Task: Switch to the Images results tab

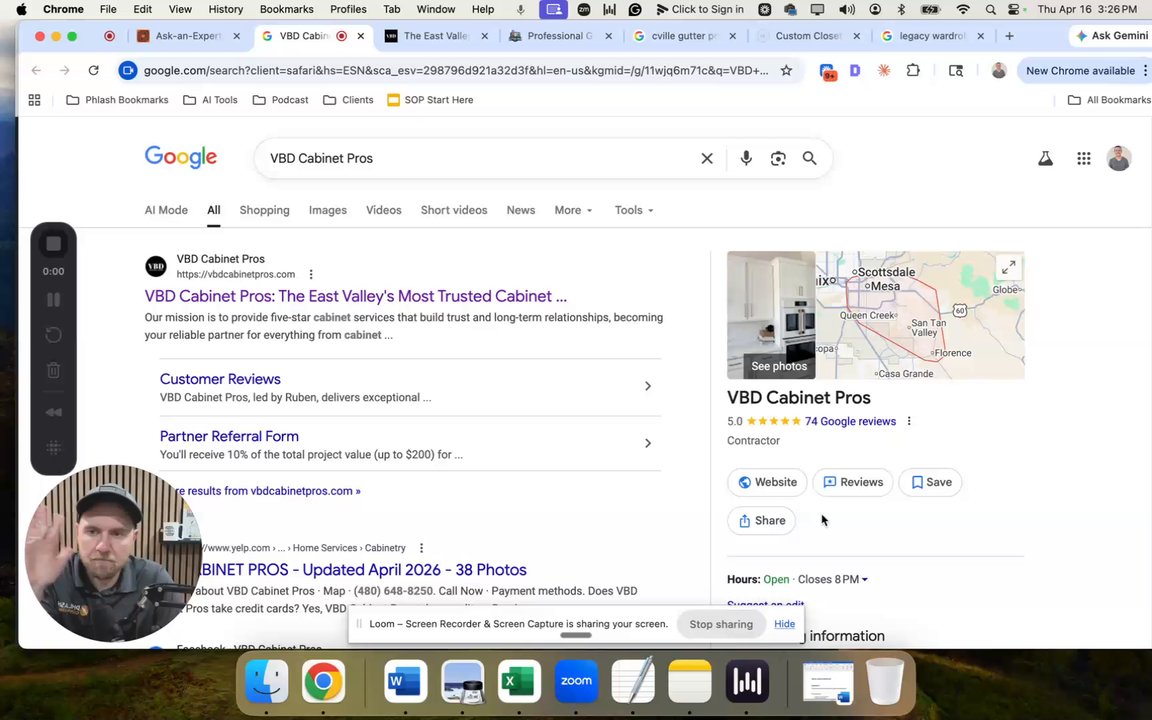Action: coord(328,210)
